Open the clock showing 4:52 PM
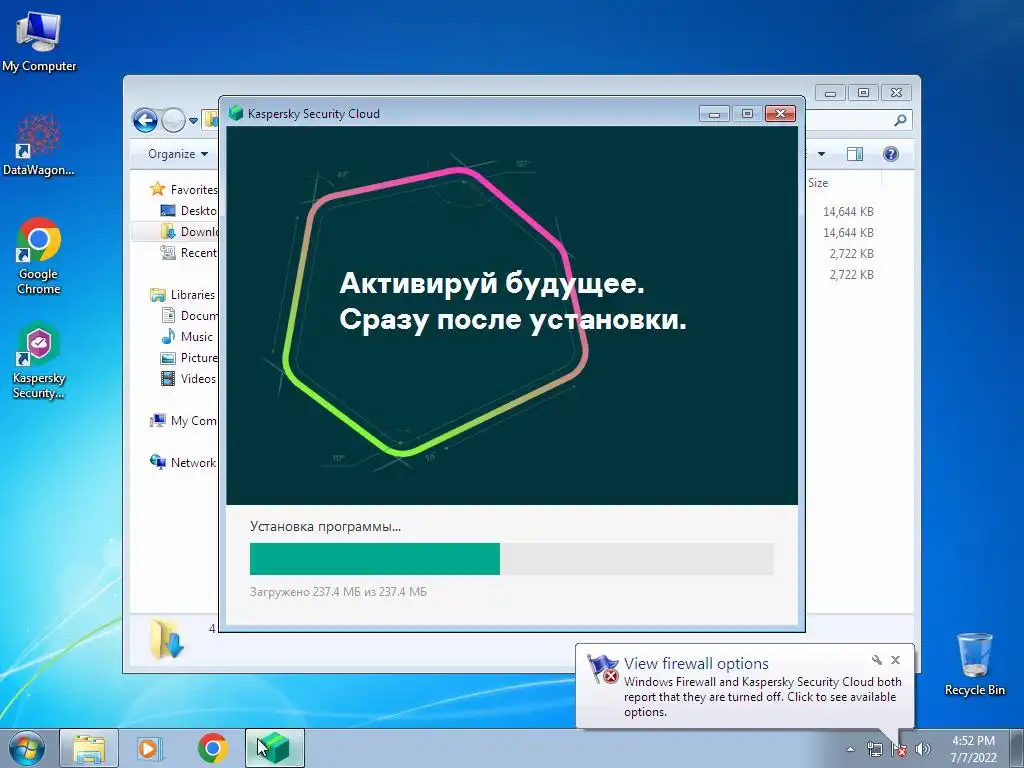1024x768 pixels. coord(973,749)
